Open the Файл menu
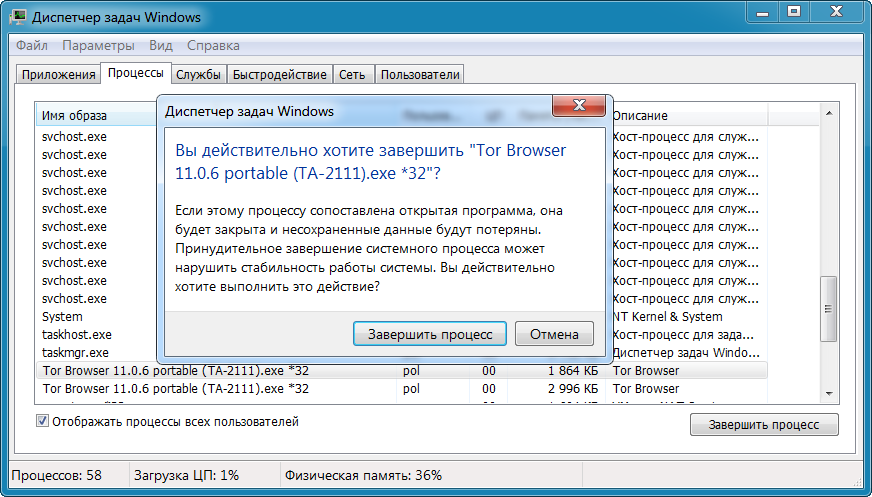Viewport: 872px width, 497px height. [x=32, y=46]
